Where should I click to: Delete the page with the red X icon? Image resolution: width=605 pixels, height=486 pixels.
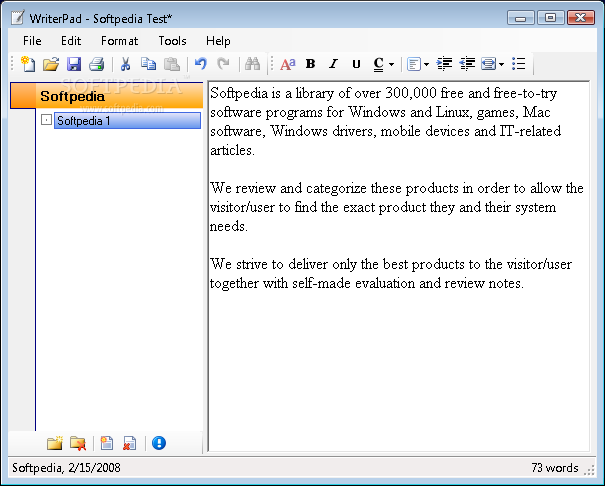[x=130, y=443]
